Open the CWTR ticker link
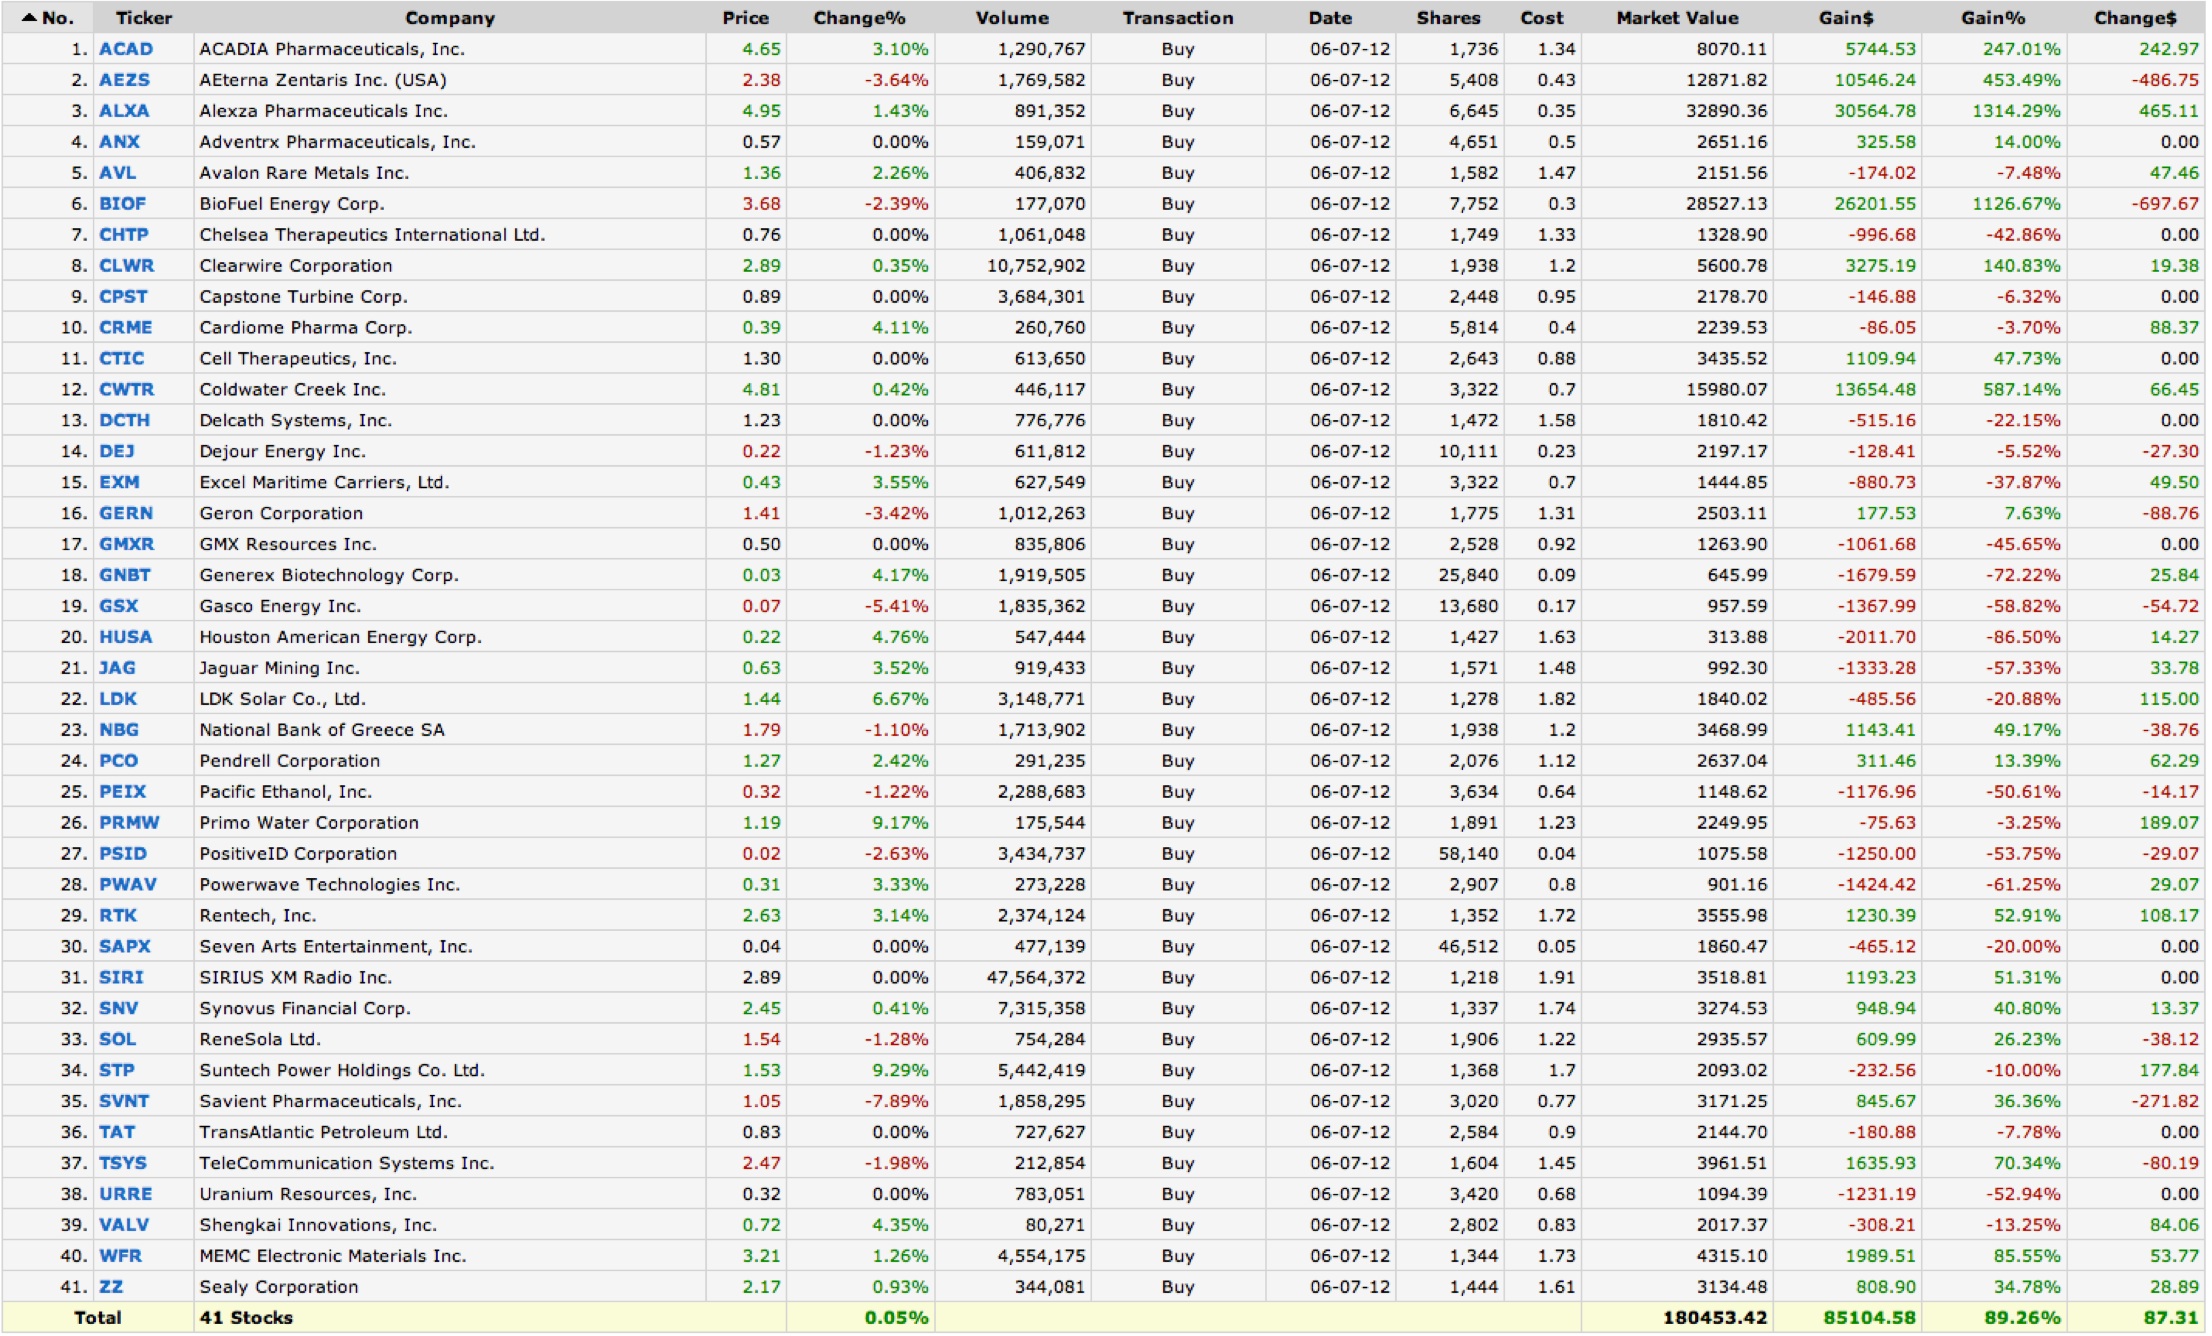The image size is (2212, 1336). click(127, 390)
